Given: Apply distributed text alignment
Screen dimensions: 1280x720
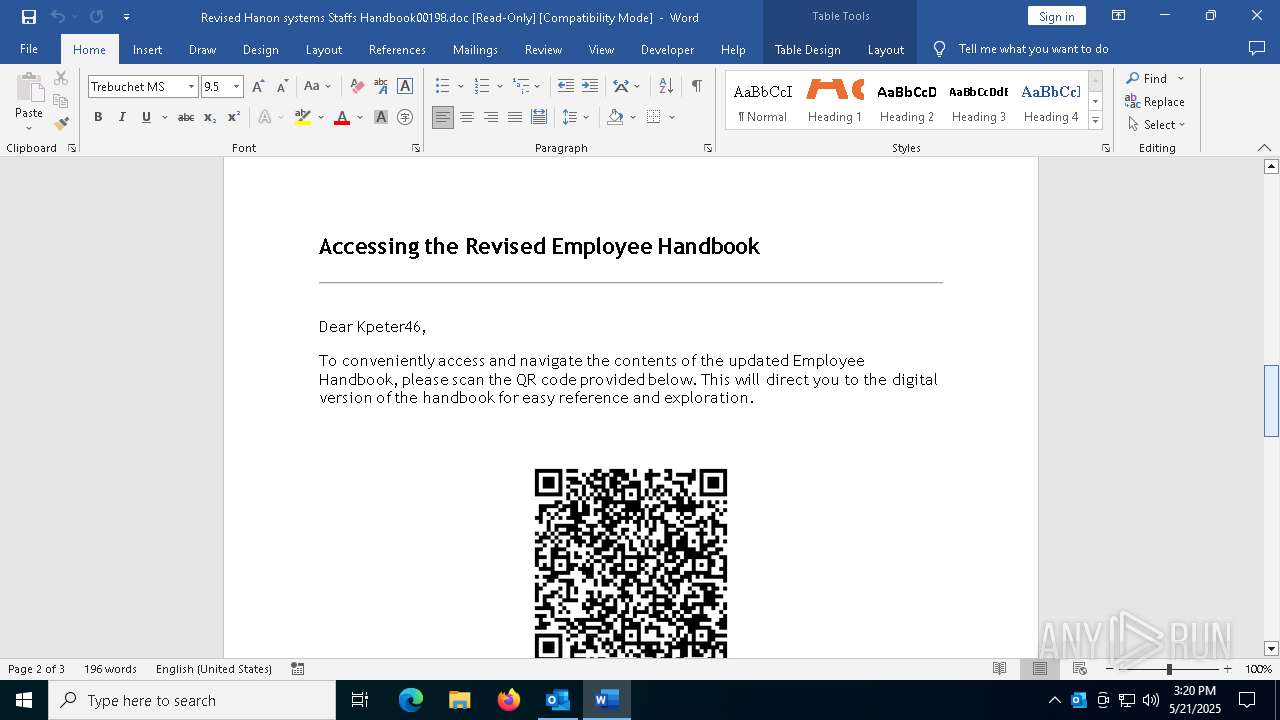Looking at the screenshot, I should tap(539, 117).
